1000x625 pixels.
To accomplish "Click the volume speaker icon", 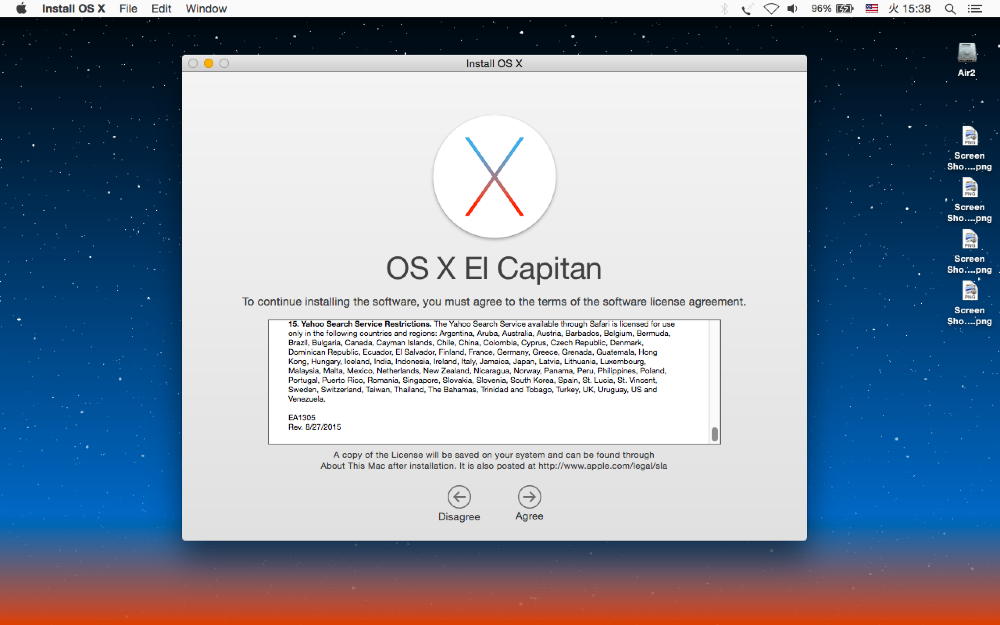I will pos(793,8).
